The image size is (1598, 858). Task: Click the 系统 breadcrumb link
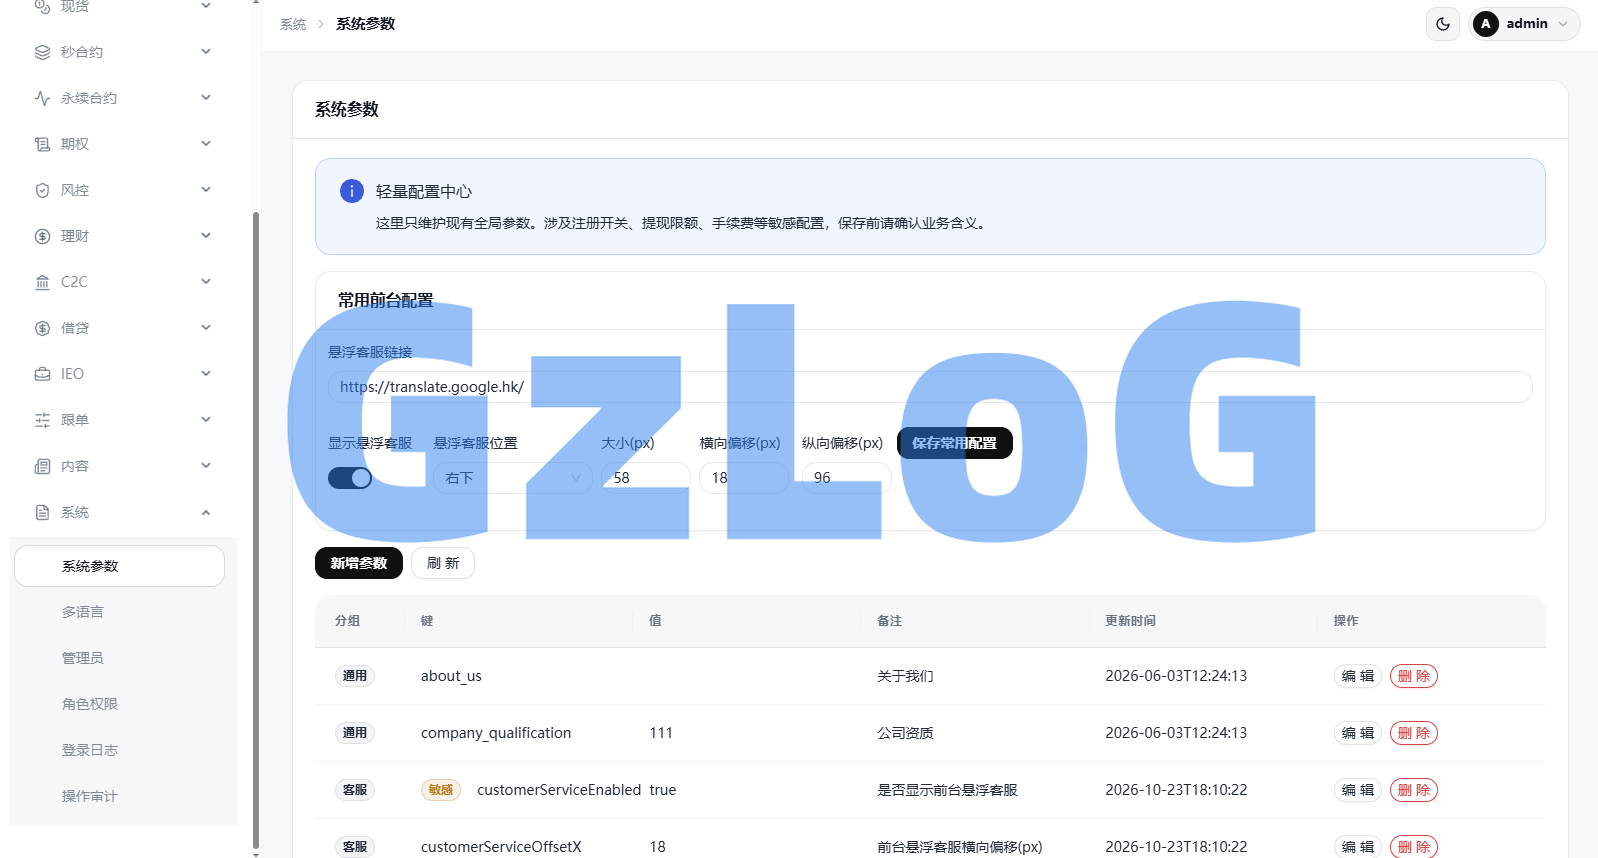coord(293,24)
